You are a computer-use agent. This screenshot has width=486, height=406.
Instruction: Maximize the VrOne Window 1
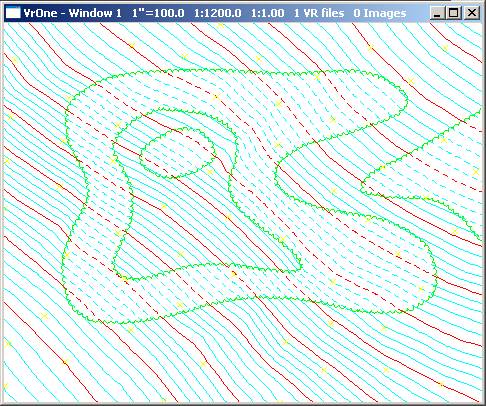coord(454,13)
